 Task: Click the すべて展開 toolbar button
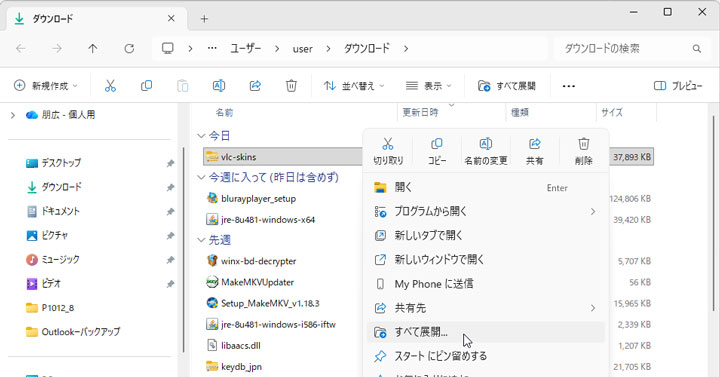(x=507, y=86)
